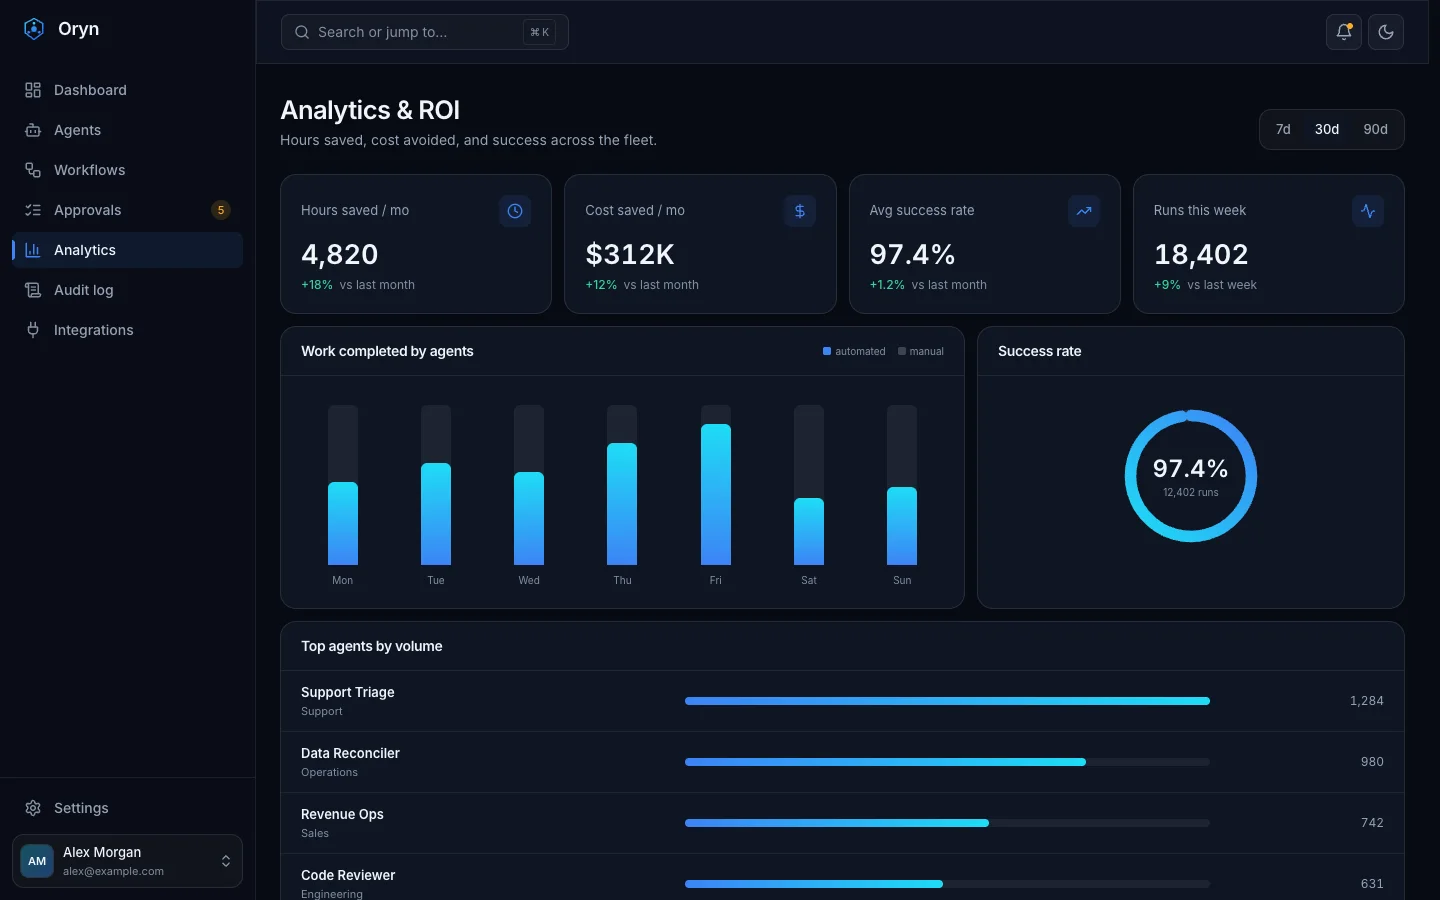Viewport: 1440px width, 900px height.
Task: Click the trend icon on Avg success rate card
Action: (1084, 211)
